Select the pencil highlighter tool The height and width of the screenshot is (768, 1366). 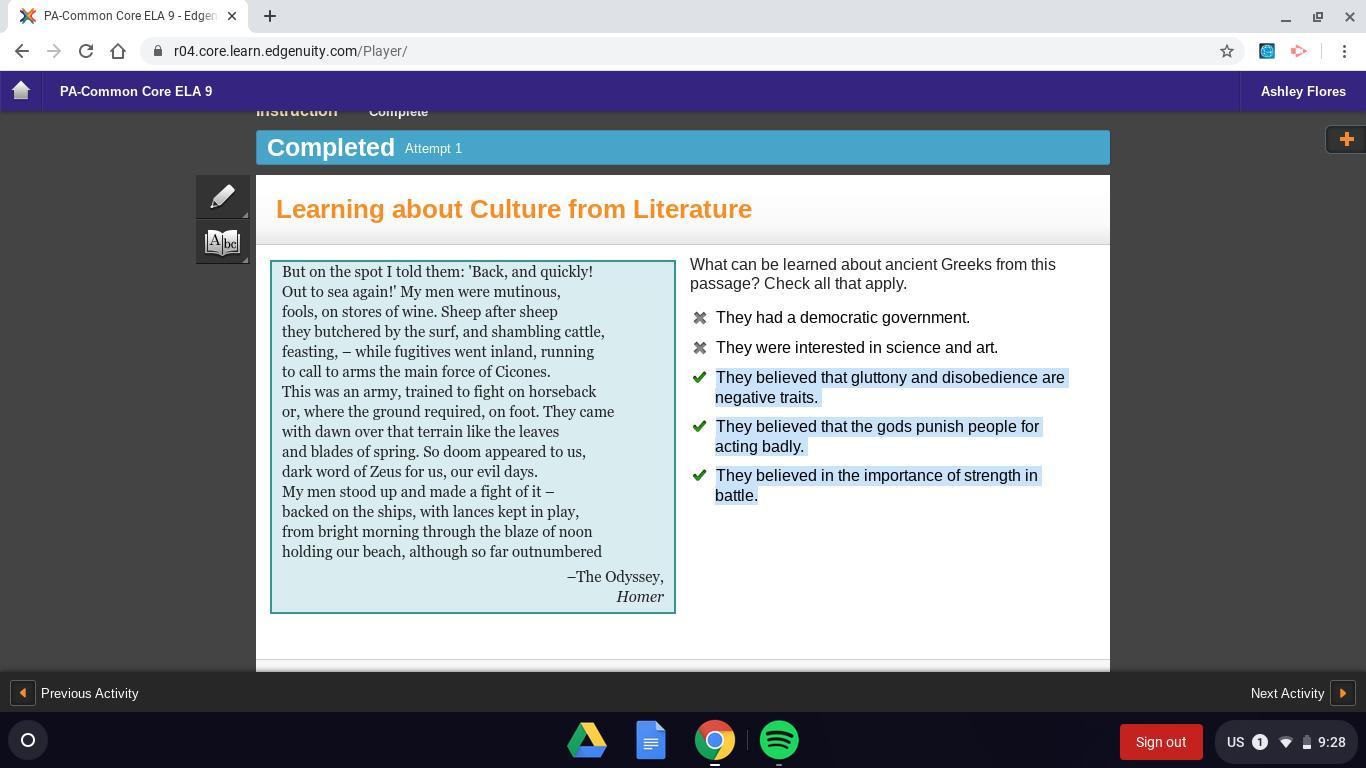pos(223,196)
